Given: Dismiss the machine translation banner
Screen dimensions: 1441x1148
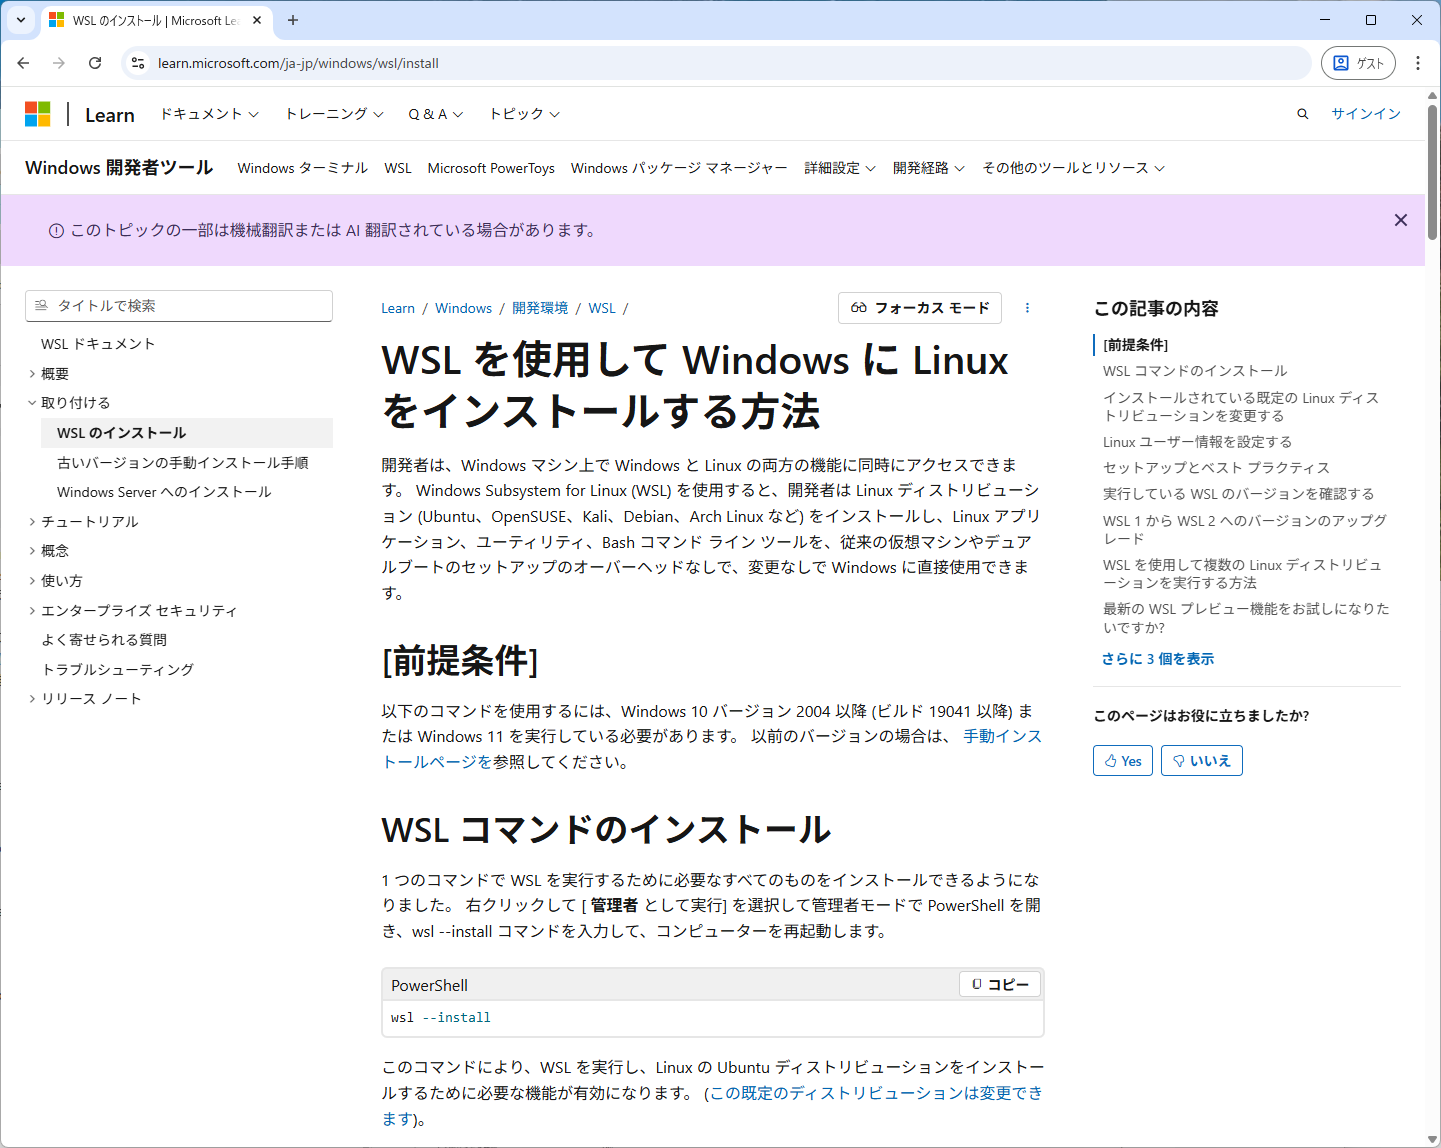Looking at the screenshot, I should (x=1401, y=220).
